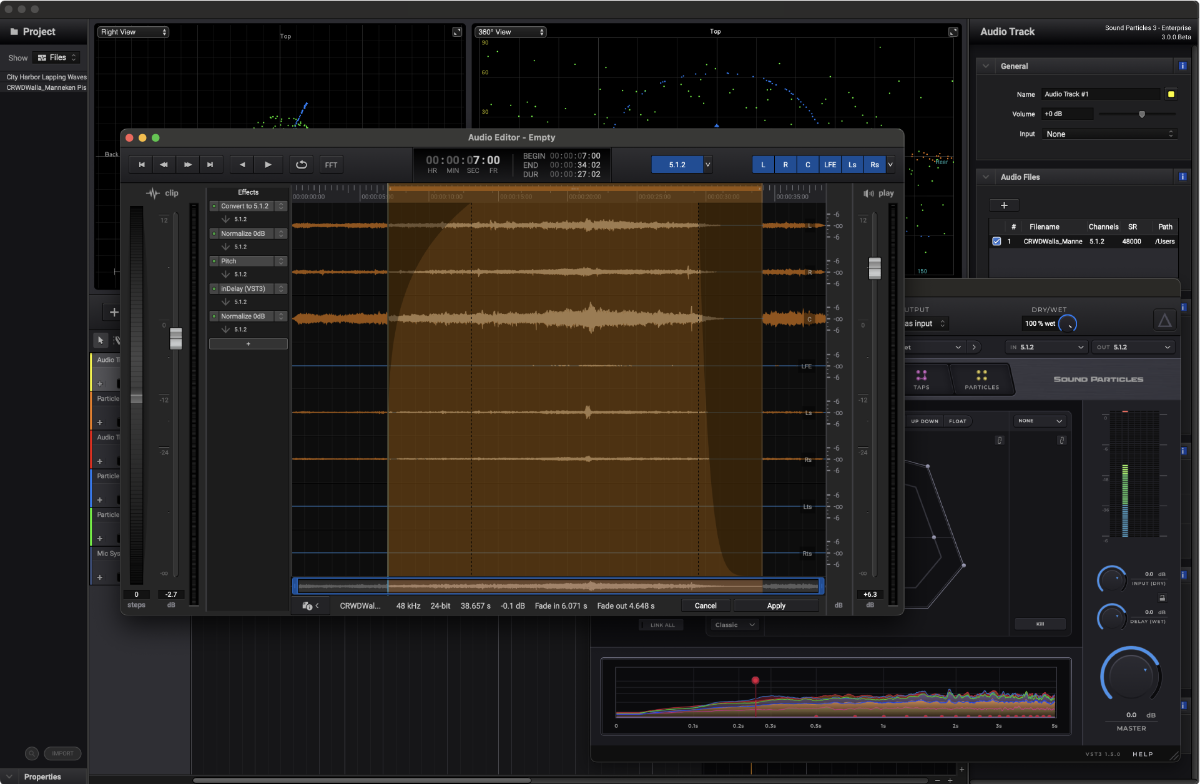The width and height of the screenshot is (1200, 784).
Task: Click the fast forward transport button
Action: (x=187, y=164)
